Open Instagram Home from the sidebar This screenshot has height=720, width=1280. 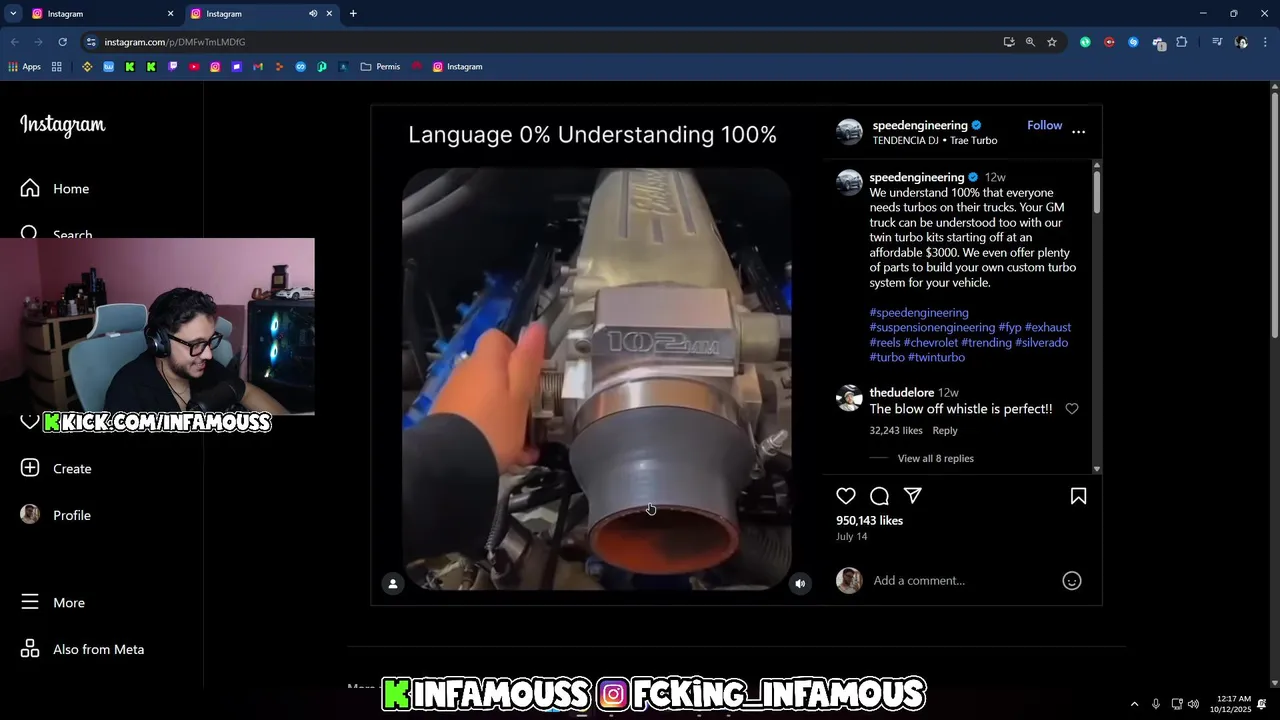[x=56, y=188]
